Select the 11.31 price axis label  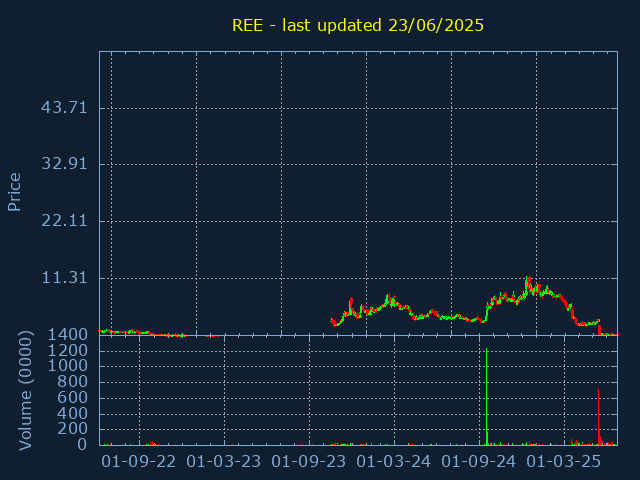pos(64,278)
